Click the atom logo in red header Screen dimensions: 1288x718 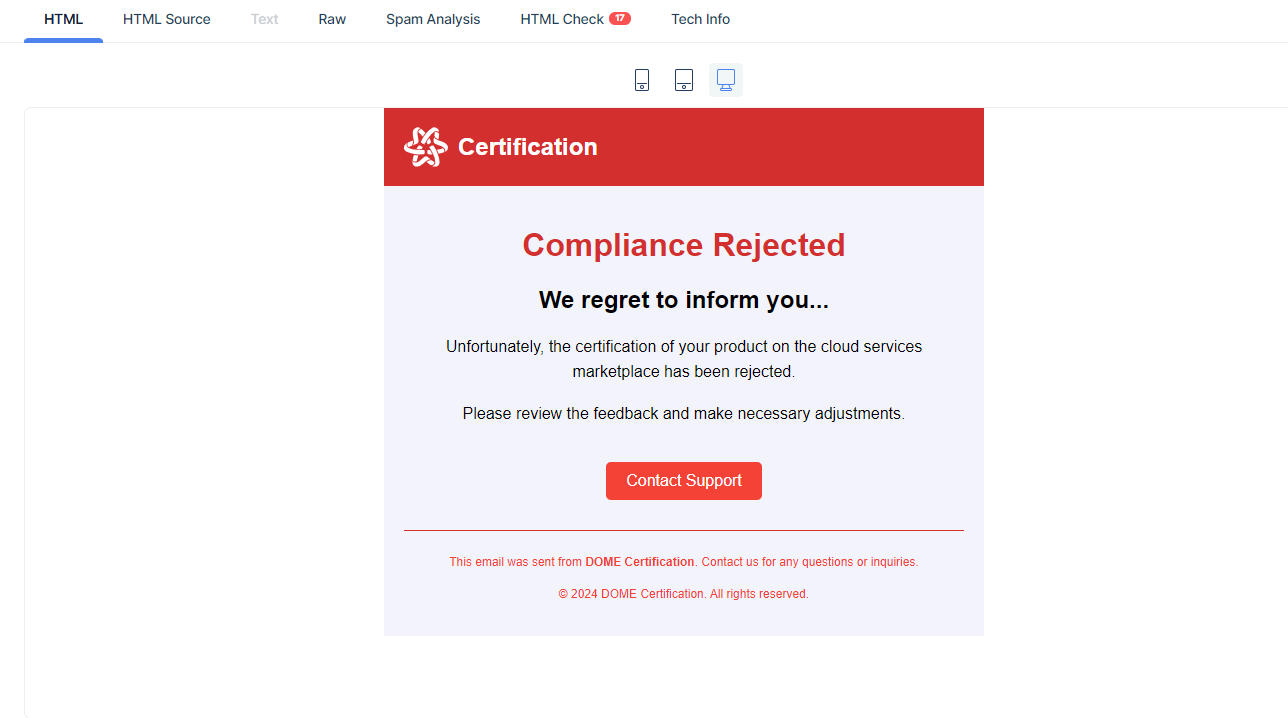pyautogui.click(x=425, y=147)
